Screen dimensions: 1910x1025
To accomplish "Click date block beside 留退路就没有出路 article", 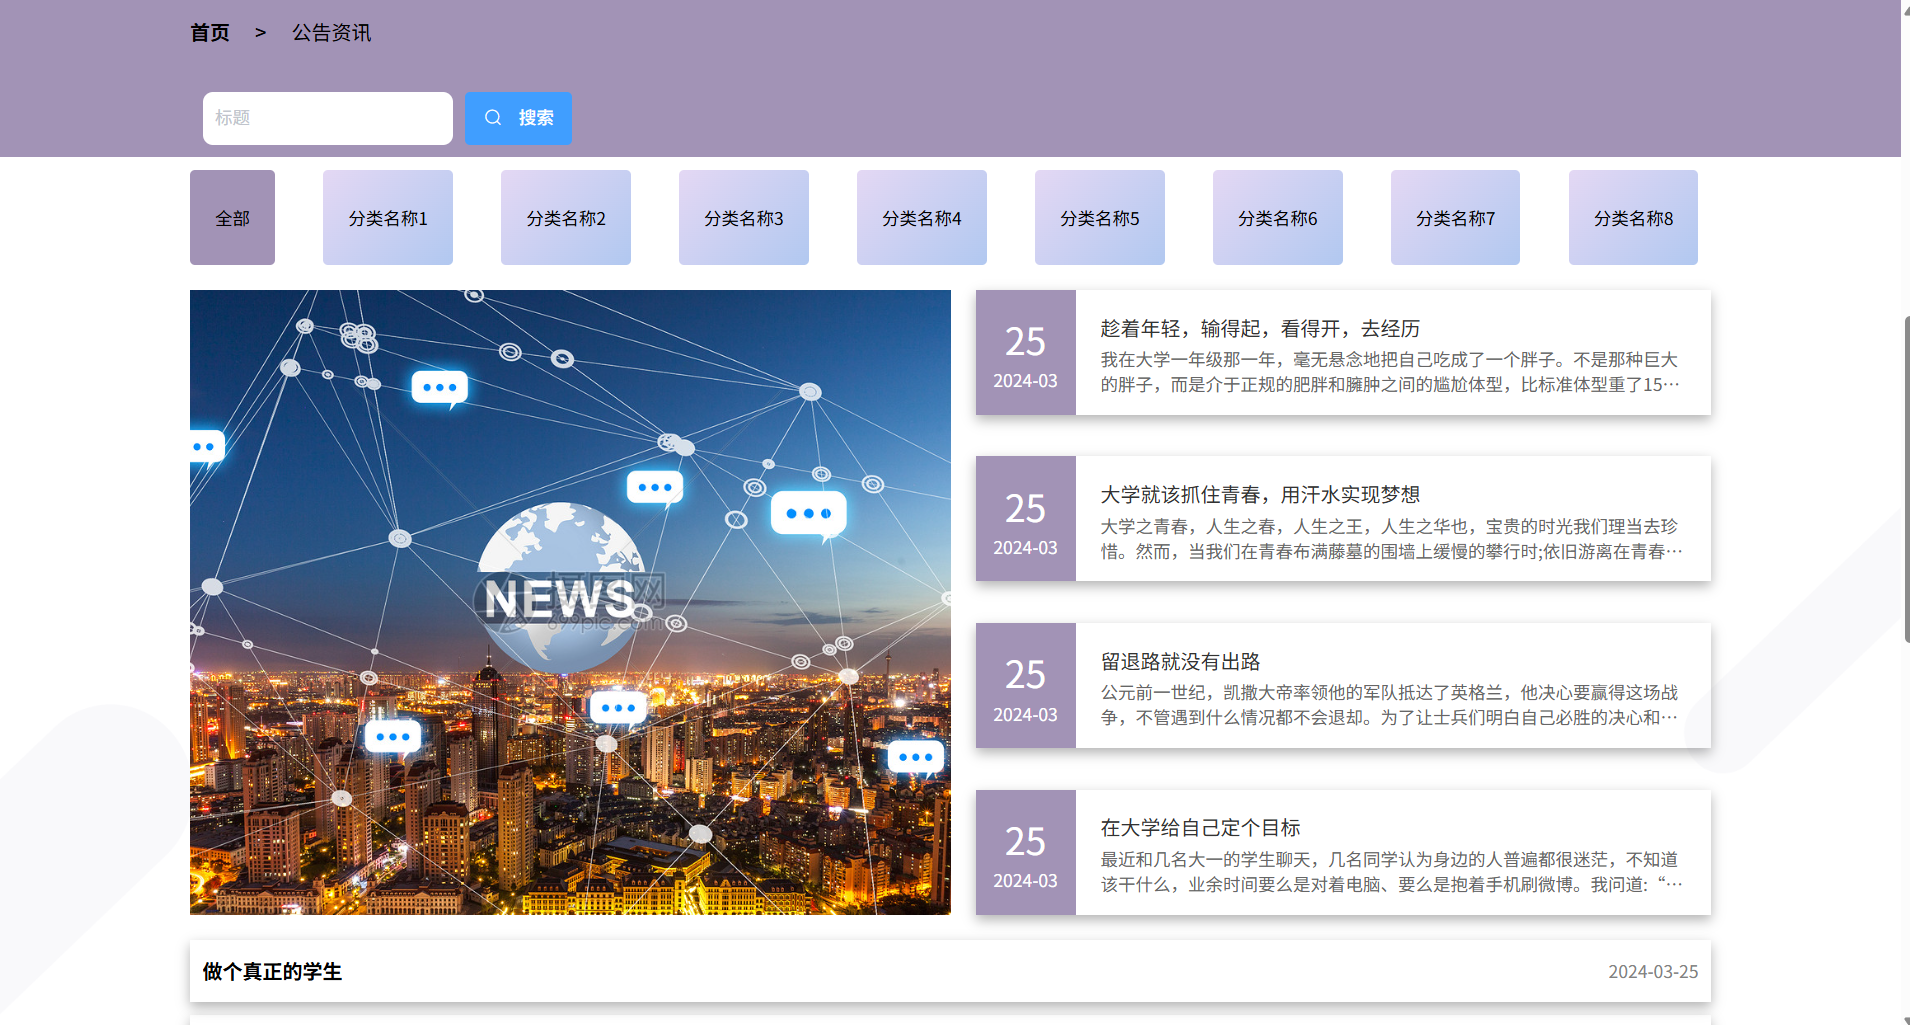I will pyautogui.click(x=1026, y=685).
